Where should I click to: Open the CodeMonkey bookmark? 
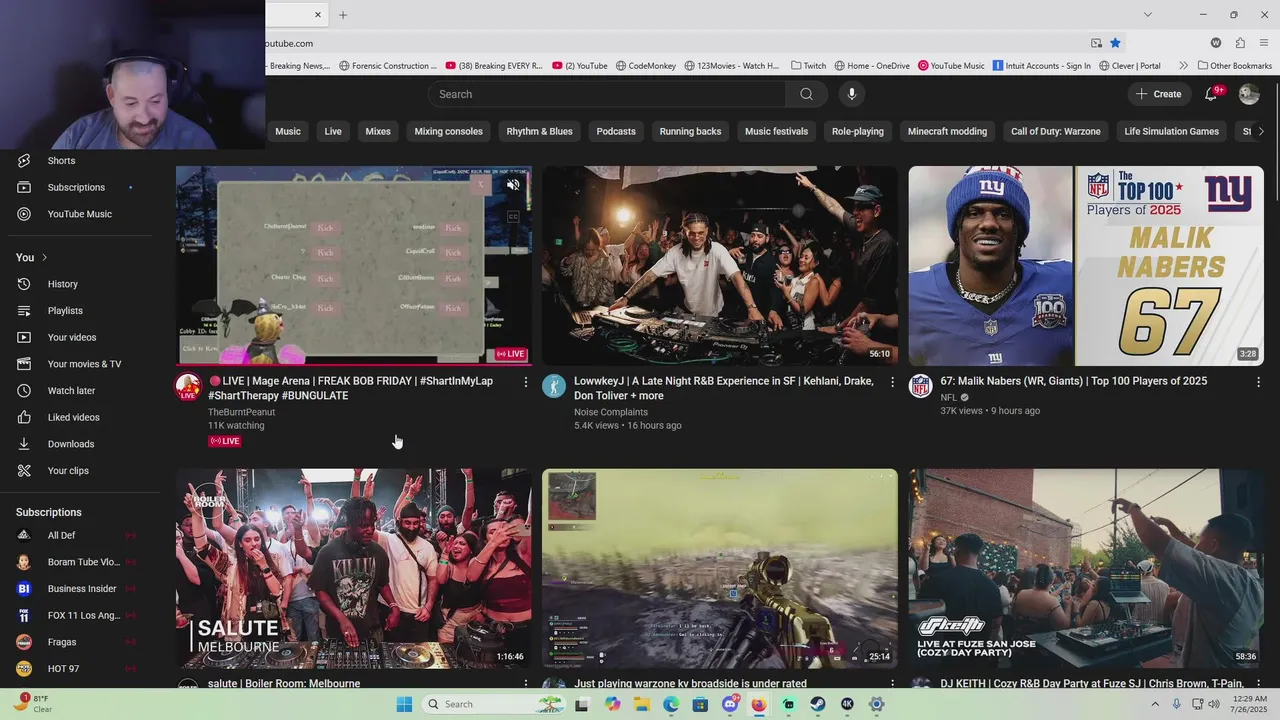click(645, 66)
